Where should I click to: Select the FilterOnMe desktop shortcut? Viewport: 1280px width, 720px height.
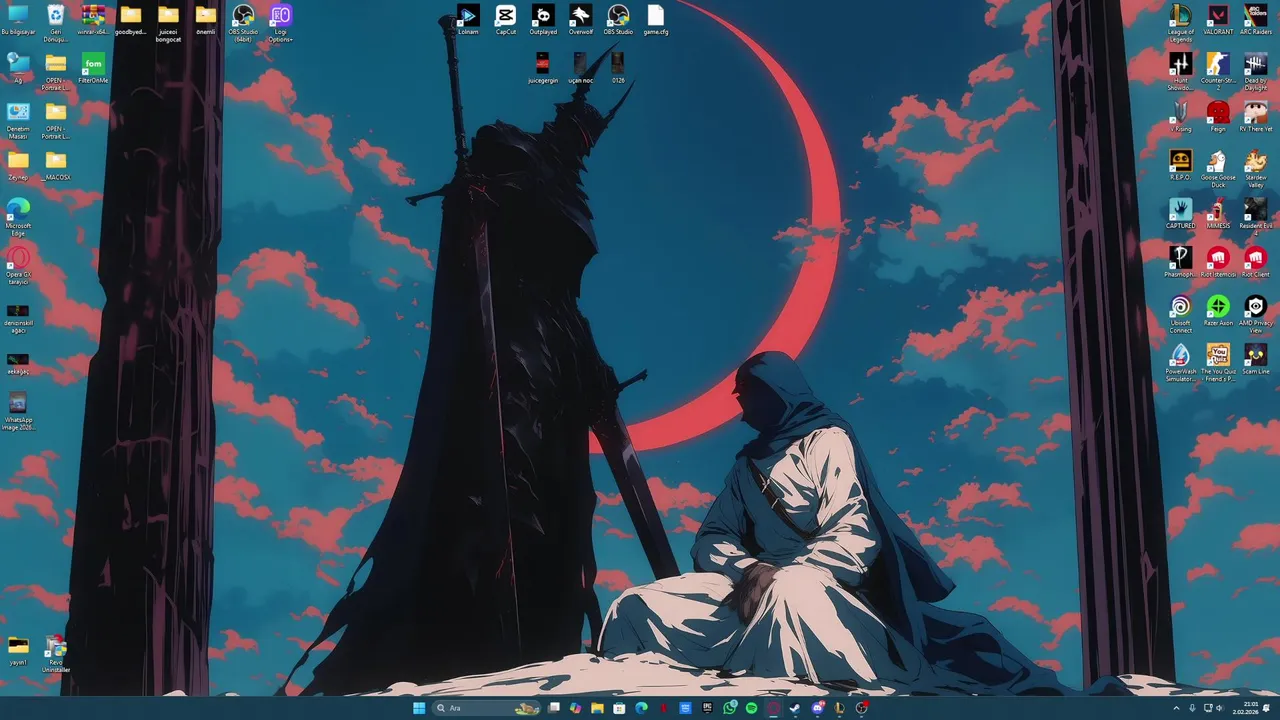point(93,68)
